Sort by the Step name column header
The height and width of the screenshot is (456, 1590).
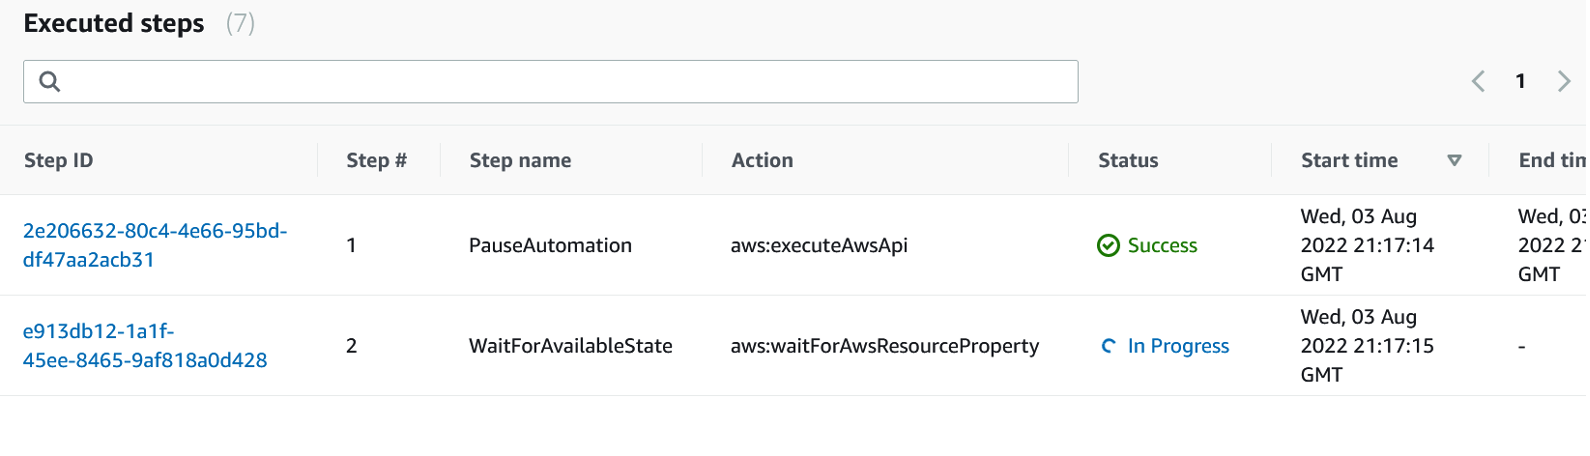point(520,160)
